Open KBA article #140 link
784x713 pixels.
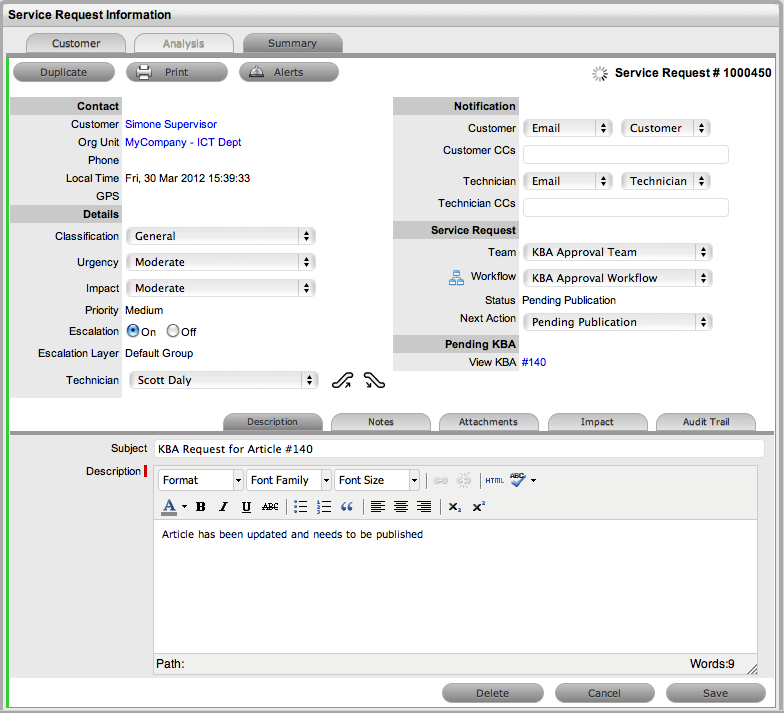point(534,362)
